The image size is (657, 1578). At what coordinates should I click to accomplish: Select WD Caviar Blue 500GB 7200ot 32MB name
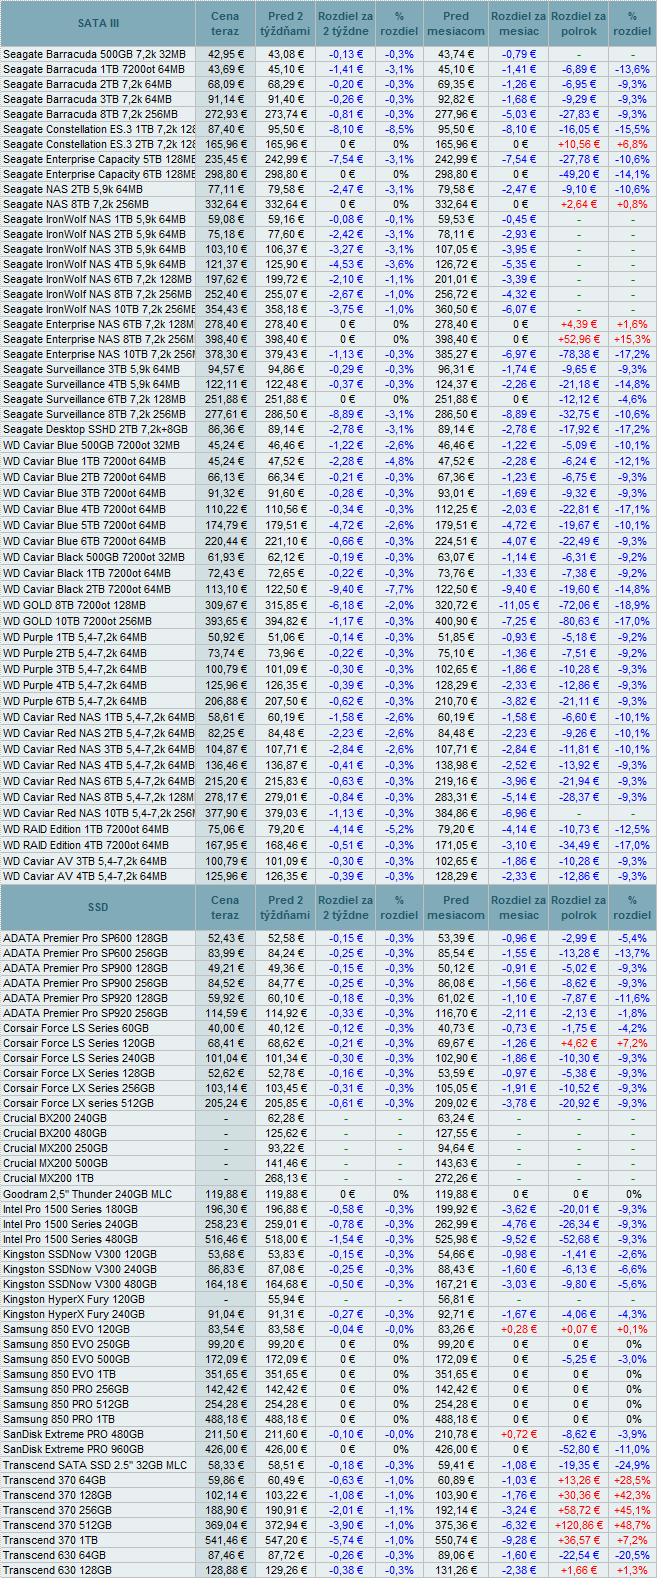click(92, 445)
